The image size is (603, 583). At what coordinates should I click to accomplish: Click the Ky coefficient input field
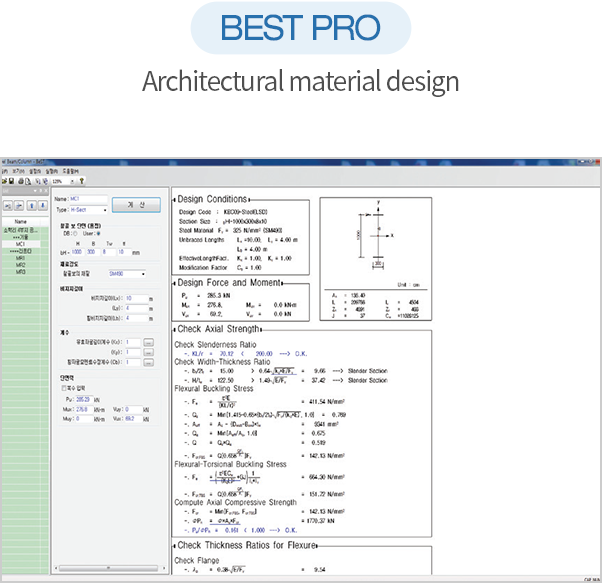coord(133,352)
